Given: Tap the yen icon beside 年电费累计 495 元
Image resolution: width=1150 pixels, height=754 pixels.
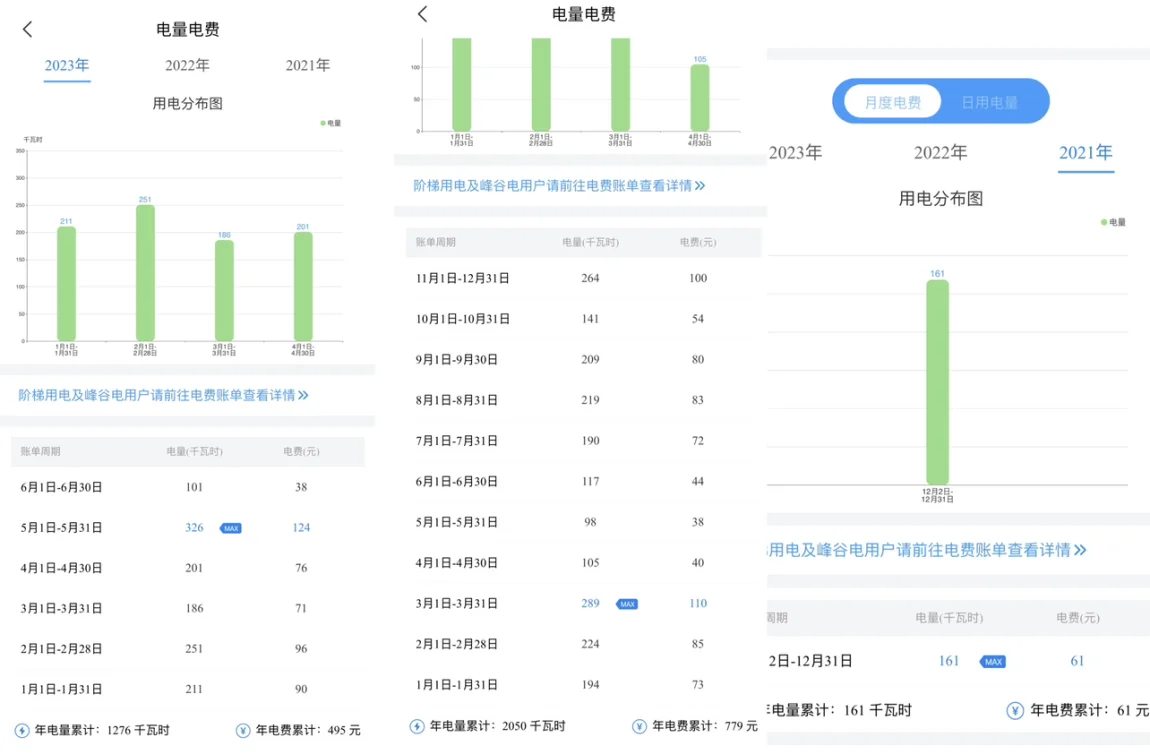Looking at the screenshot, I should pos(243,731).
